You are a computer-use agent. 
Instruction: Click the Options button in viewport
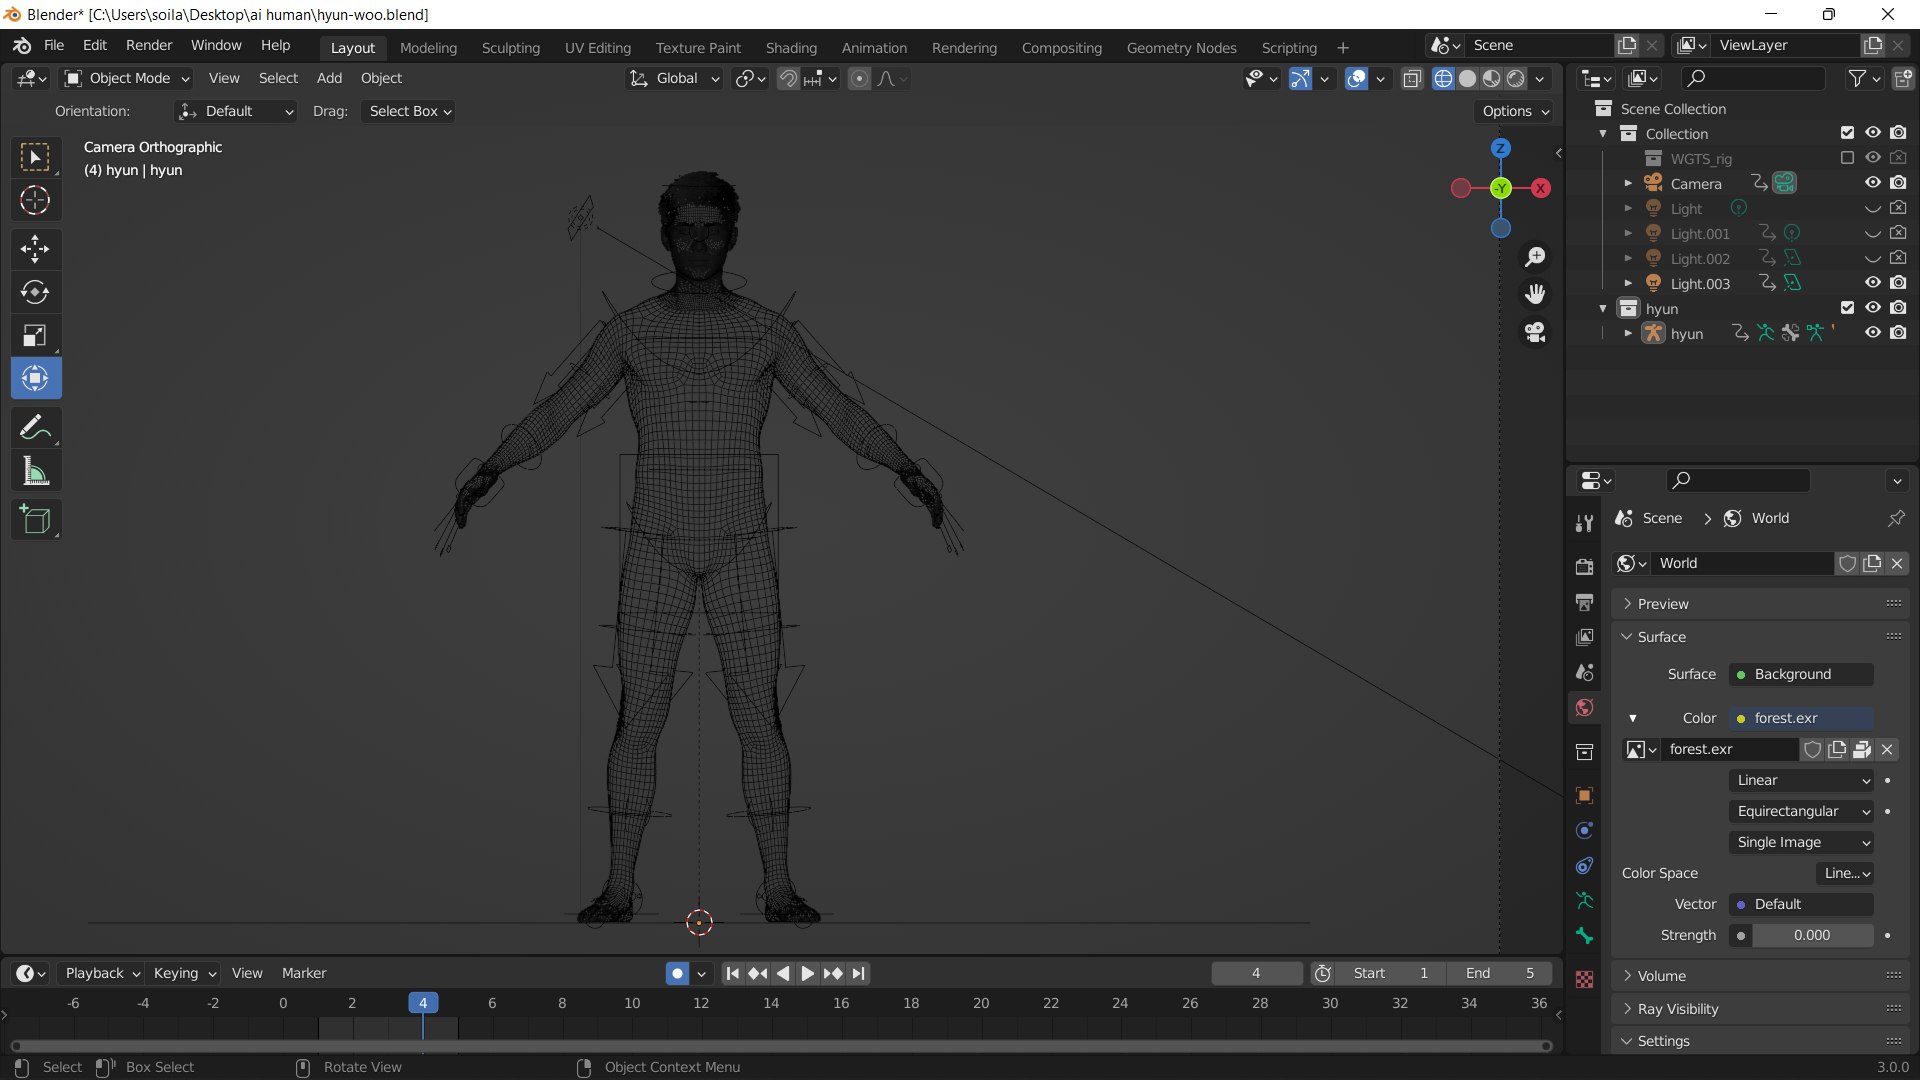coord(1515,111)
